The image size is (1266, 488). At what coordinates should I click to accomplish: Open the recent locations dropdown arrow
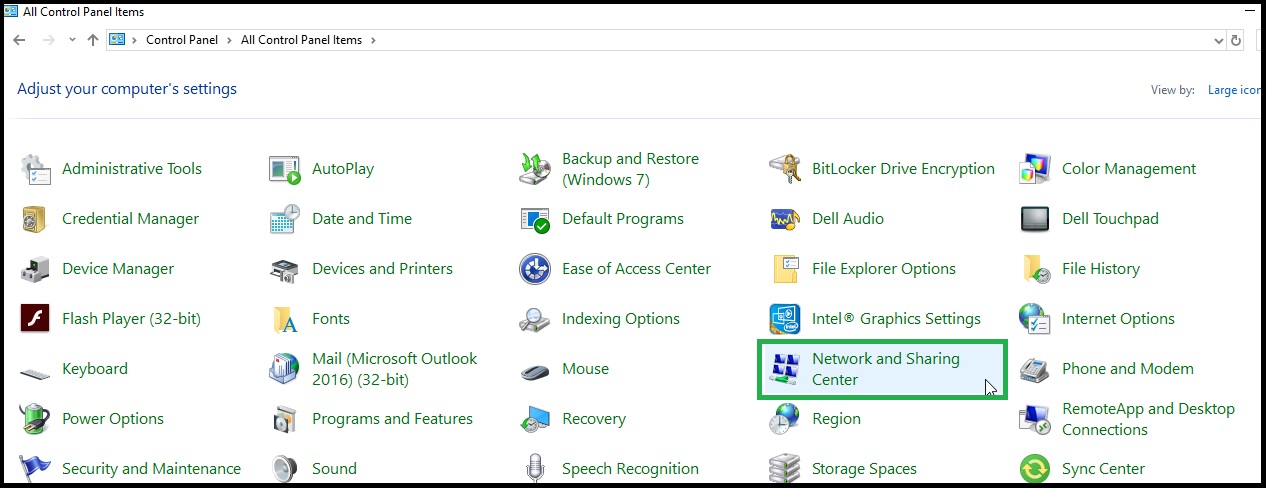click(72, 40)
